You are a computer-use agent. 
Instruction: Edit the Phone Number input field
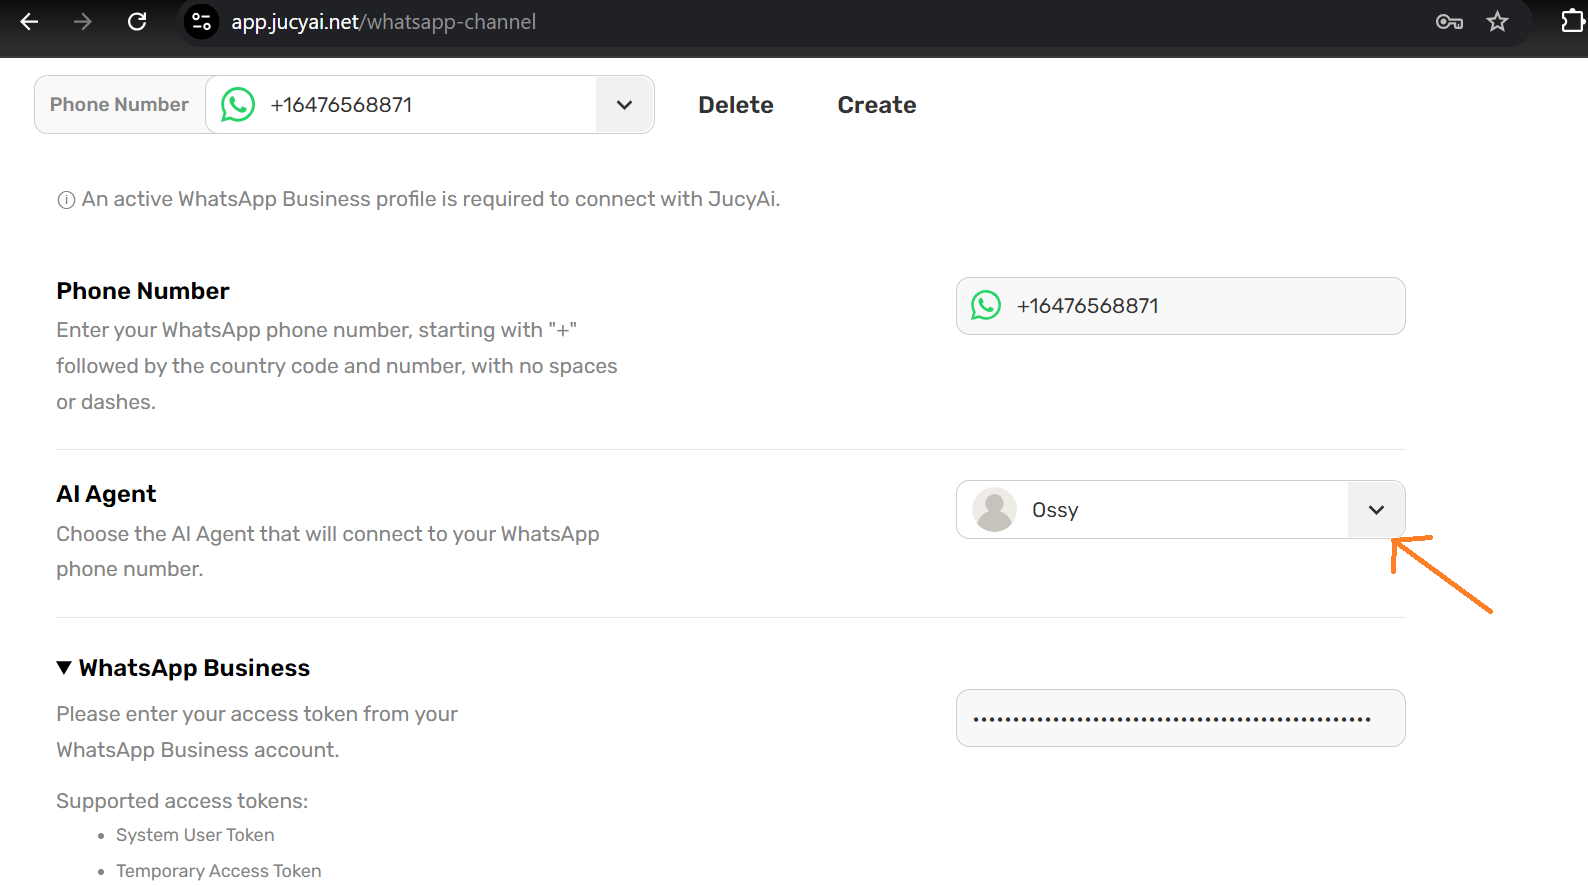(x=1180, y=306)
